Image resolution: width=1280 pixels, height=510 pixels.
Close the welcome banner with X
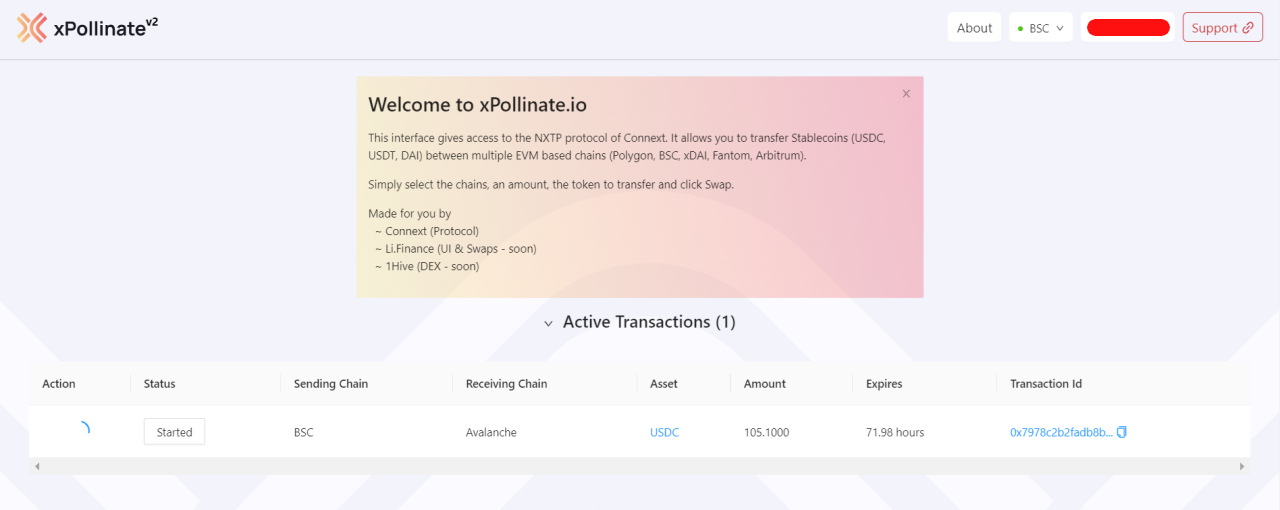(x=906, y=94)
